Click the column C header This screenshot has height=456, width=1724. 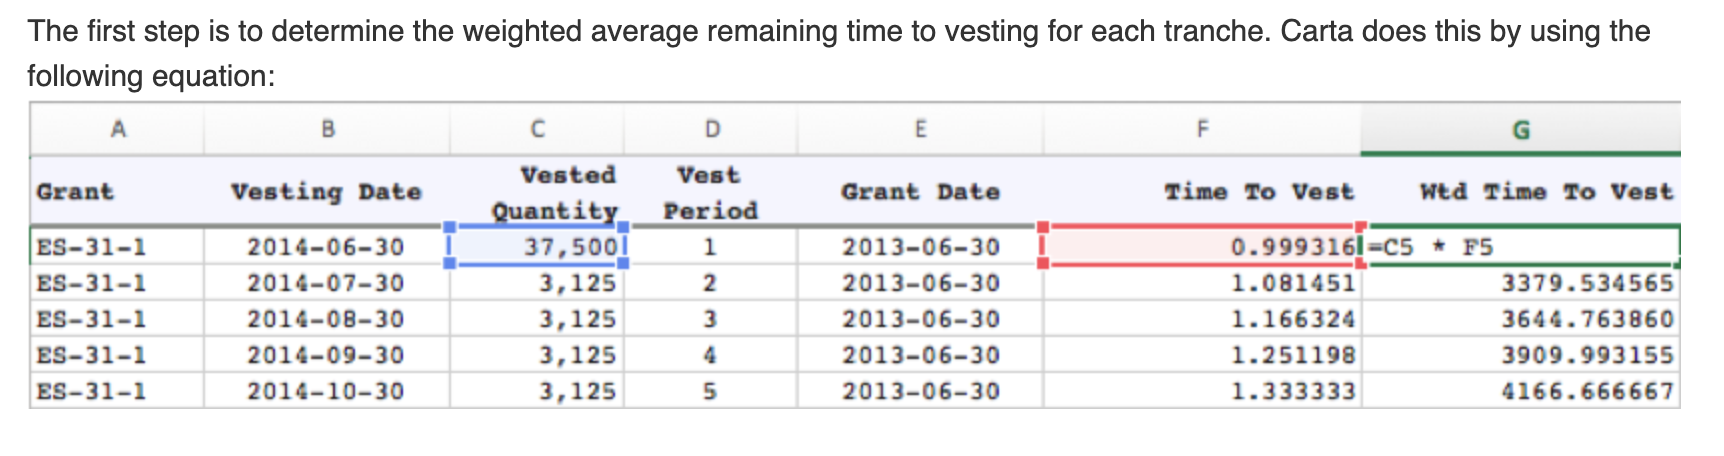coord(537,129)
